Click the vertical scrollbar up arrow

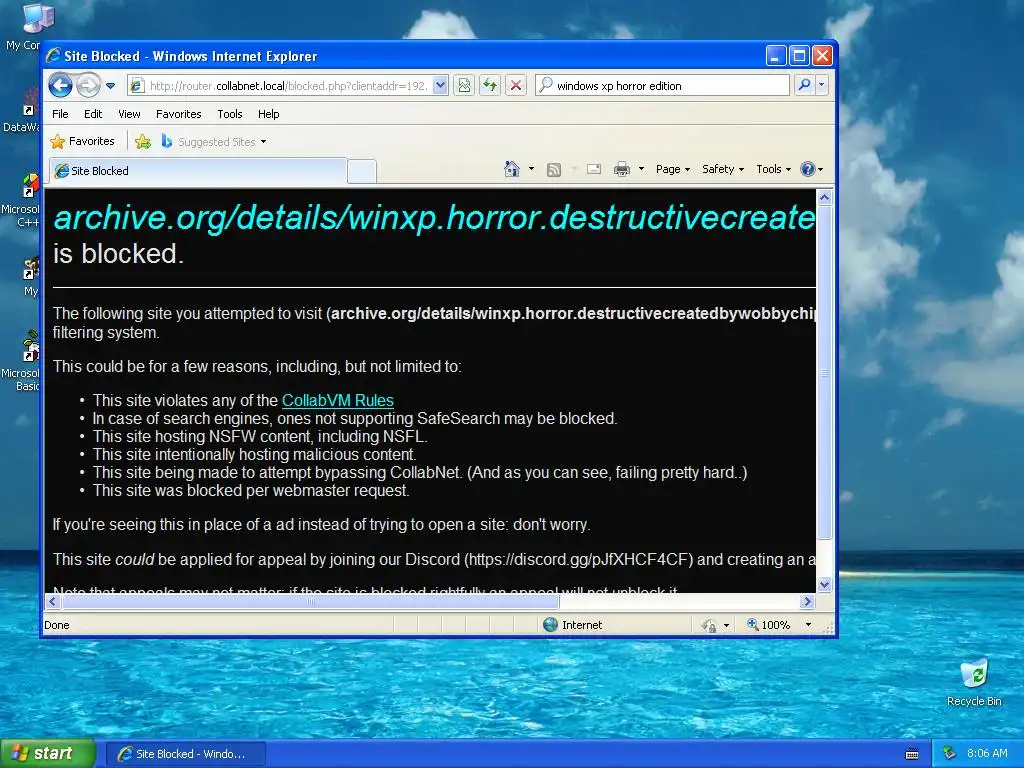coord(825,197)
